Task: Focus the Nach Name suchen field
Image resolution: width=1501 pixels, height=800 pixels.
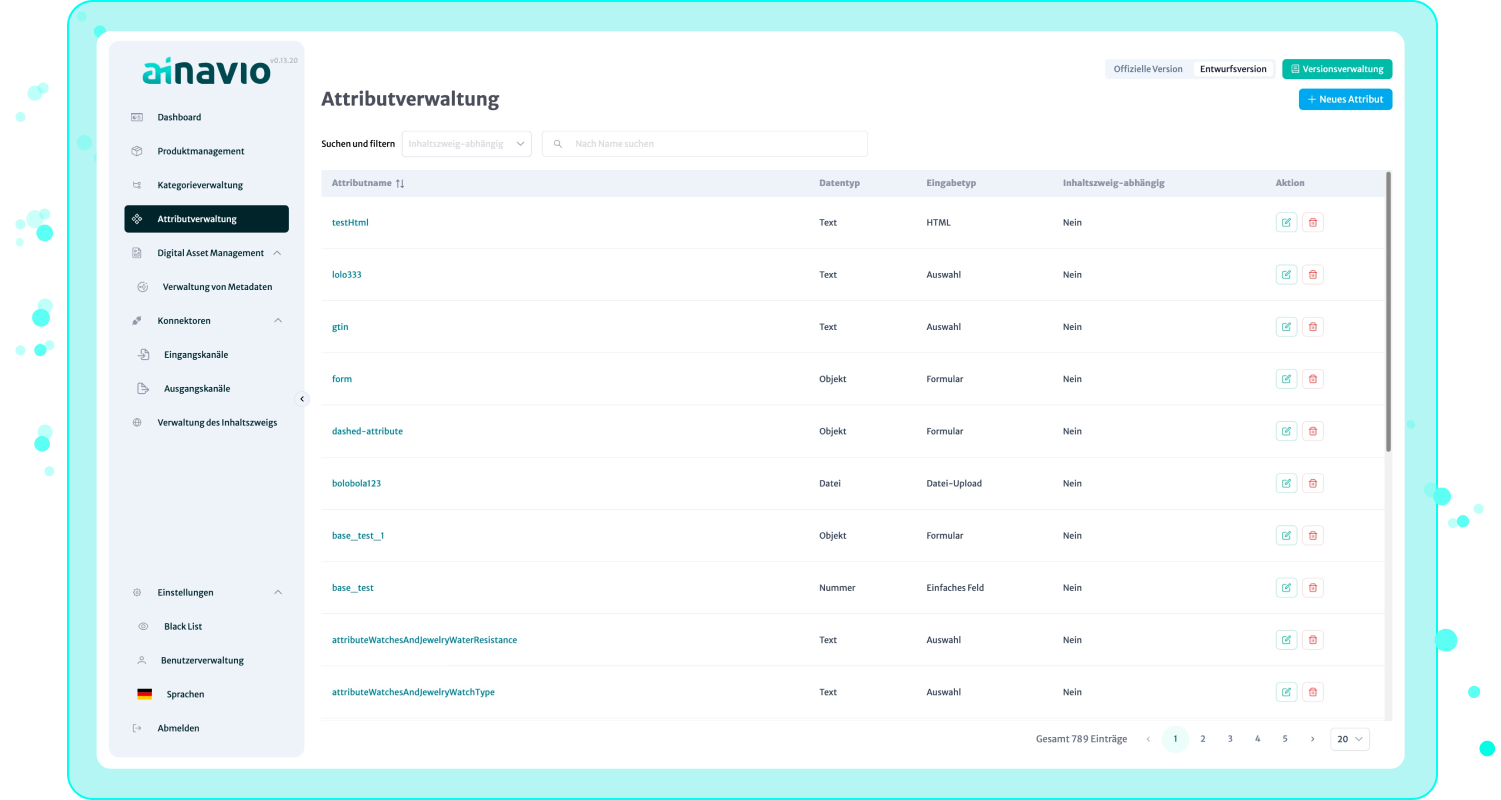Action: point(705,144)
